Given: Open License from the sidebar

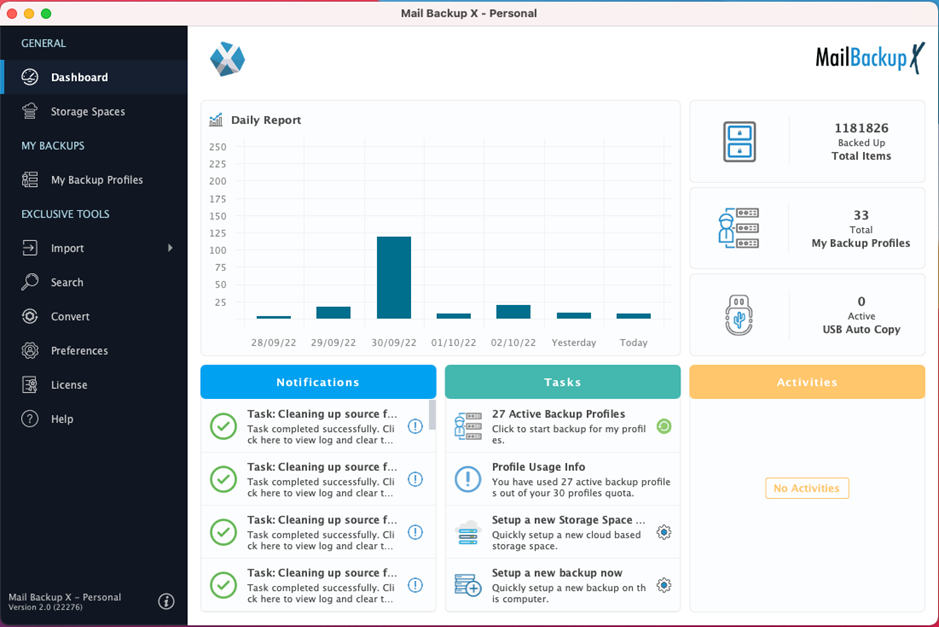Looking at the screenshot, I should pos(94,384).
